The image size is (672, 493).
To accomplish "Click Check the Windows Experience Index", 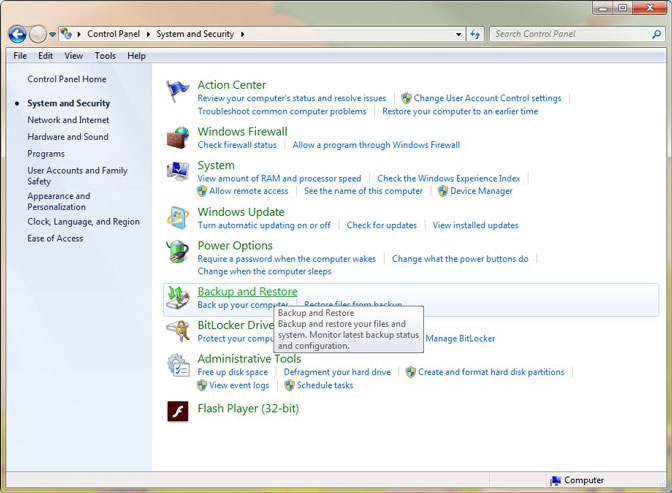I will (449, 178).
